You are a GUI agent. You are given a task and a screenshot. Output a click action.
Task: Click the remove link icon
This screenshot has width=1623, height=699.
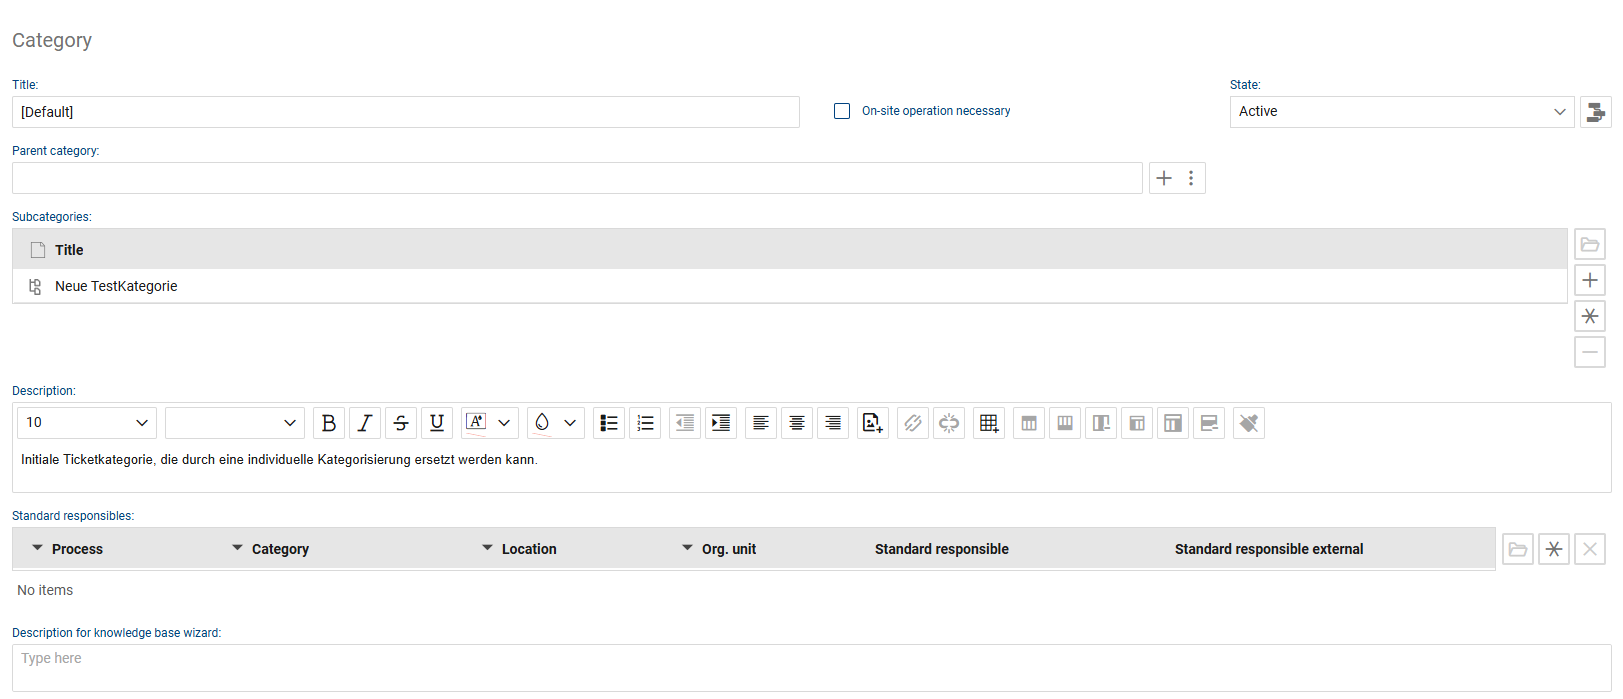(x=949, y=423)
